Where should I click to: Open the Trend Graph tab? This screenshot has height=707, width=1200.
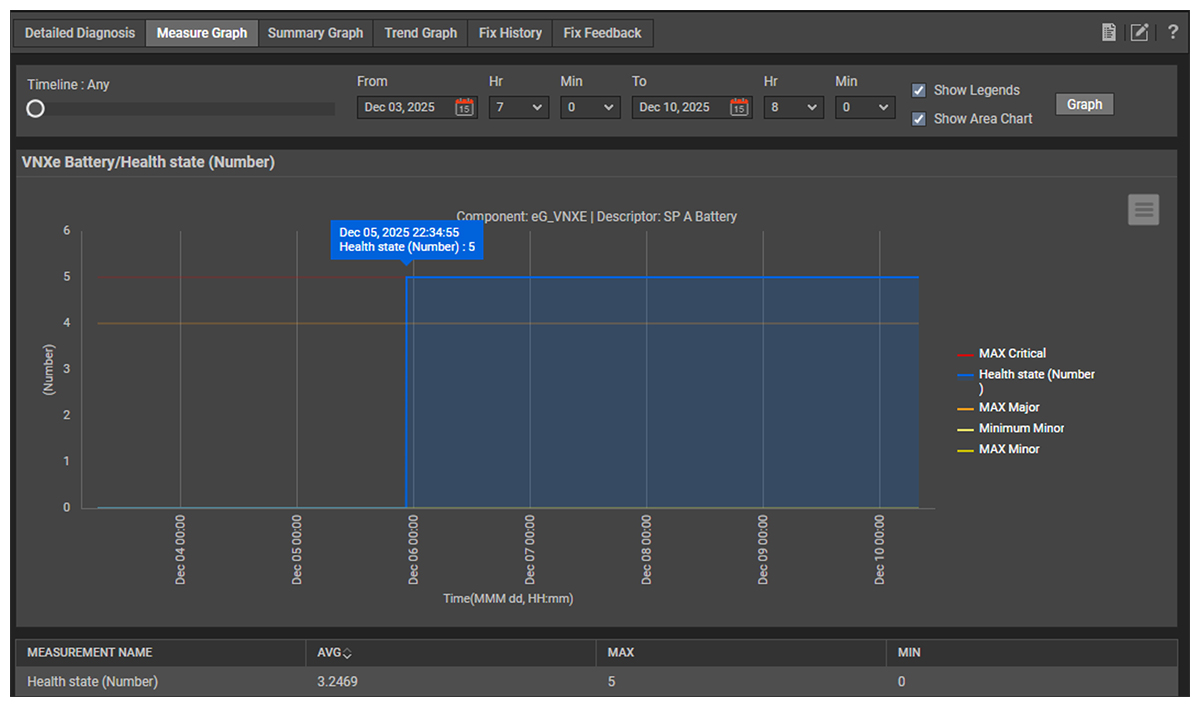click(x=420, y=33)
